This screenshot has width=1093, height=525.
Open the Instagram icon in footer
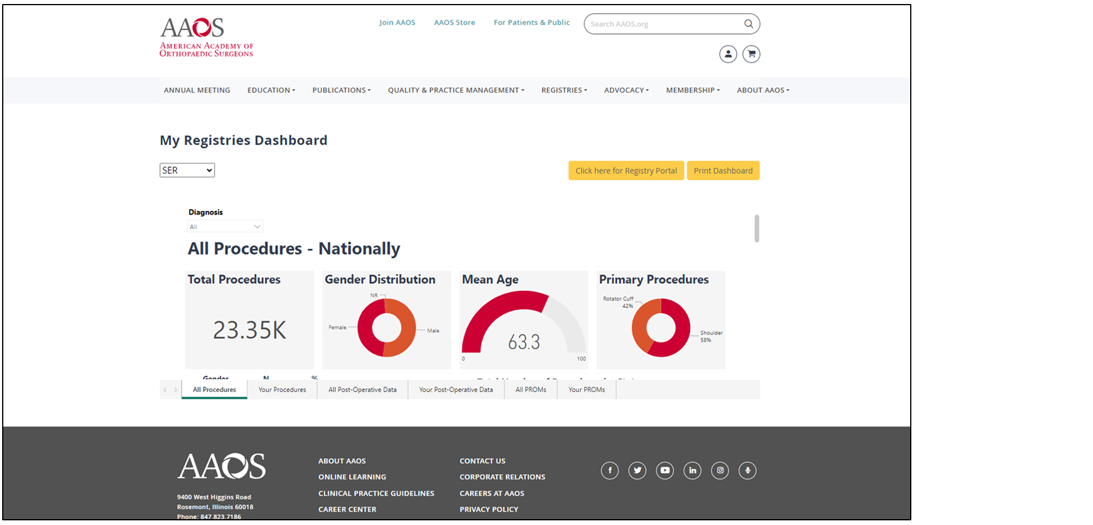720,471
